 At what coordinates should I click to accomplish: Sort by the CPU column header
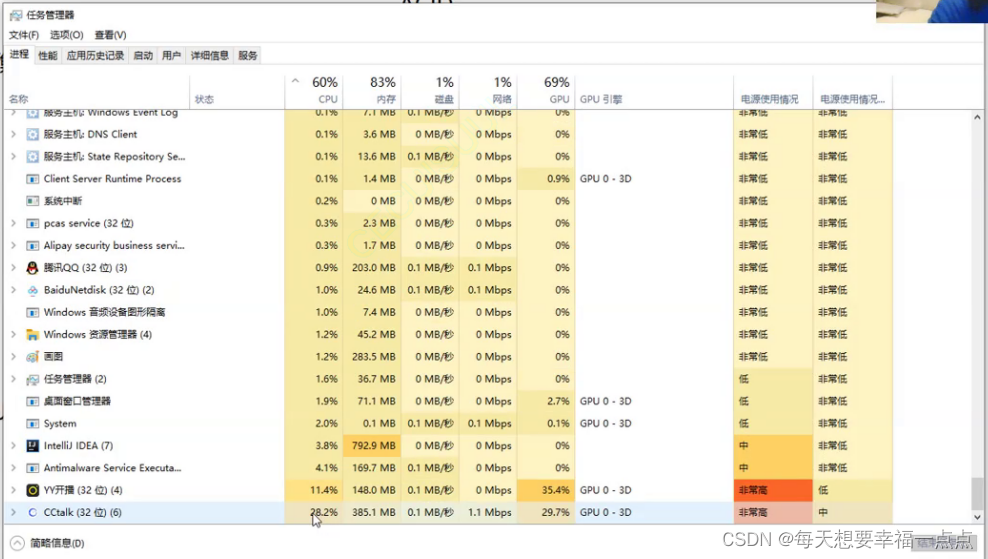(314, 91)
